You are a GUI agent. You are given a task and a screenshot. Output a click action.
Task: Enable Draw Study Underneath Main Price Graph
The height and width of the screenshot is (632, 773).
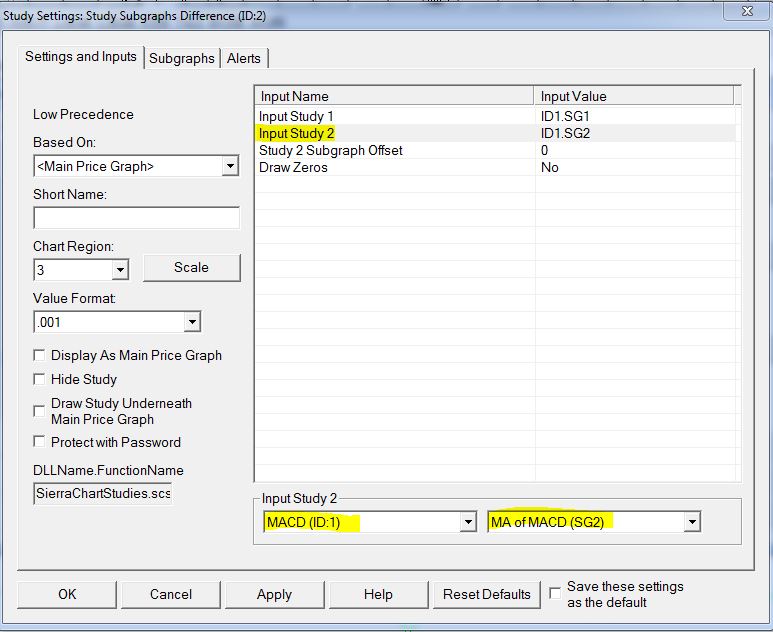[x=39, y=411]
